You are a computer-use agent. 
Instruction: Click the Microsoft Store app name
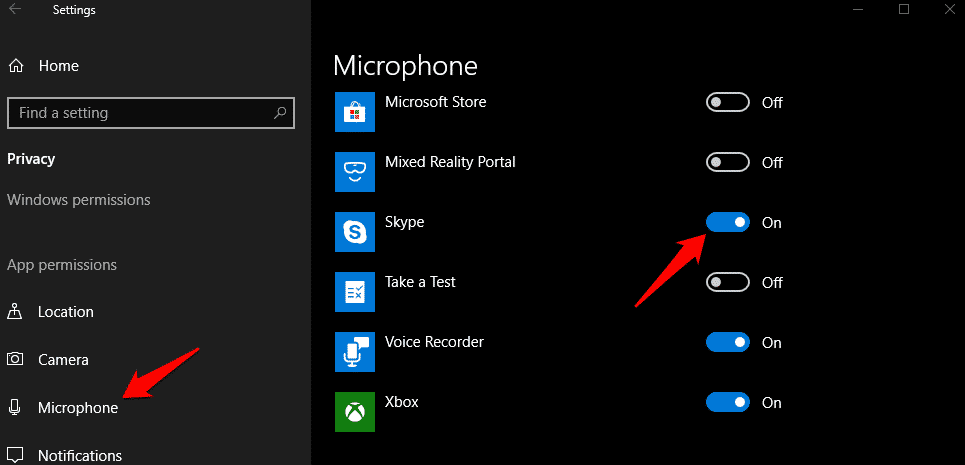pos(436,102)
